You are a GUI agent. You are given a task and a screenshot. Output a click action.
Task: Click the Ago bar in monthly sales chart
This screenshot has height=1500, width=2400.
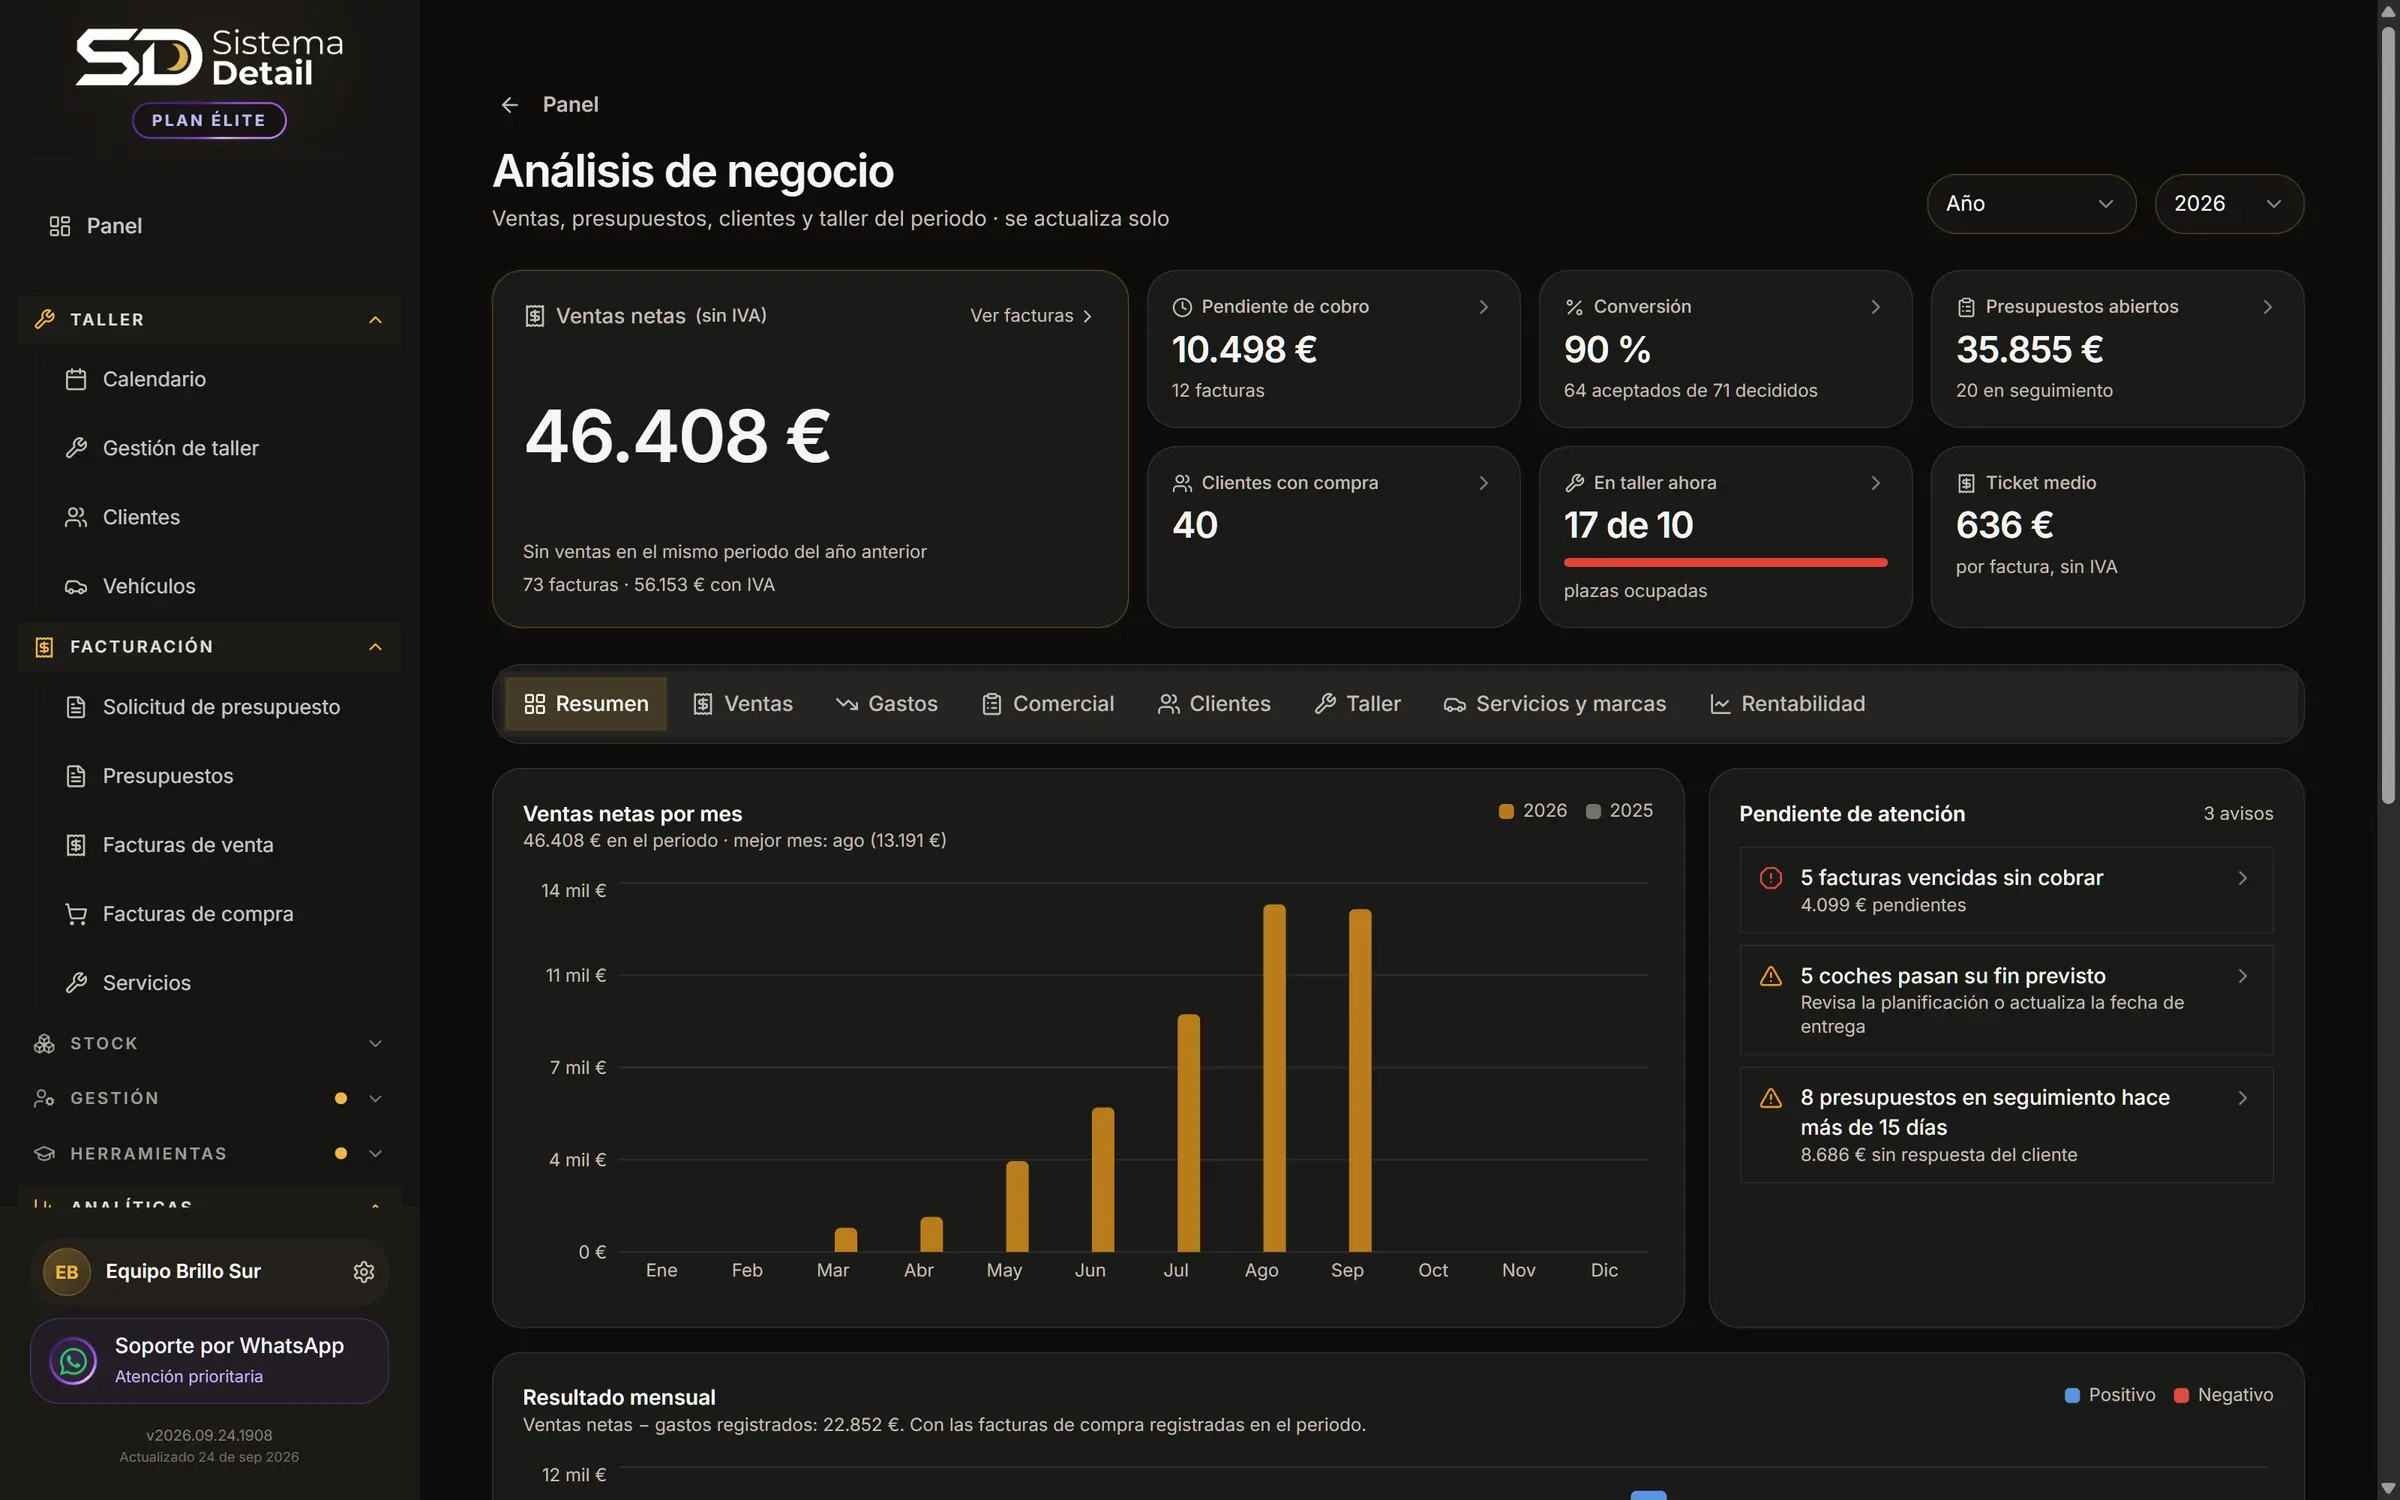coord(1274,1077)
